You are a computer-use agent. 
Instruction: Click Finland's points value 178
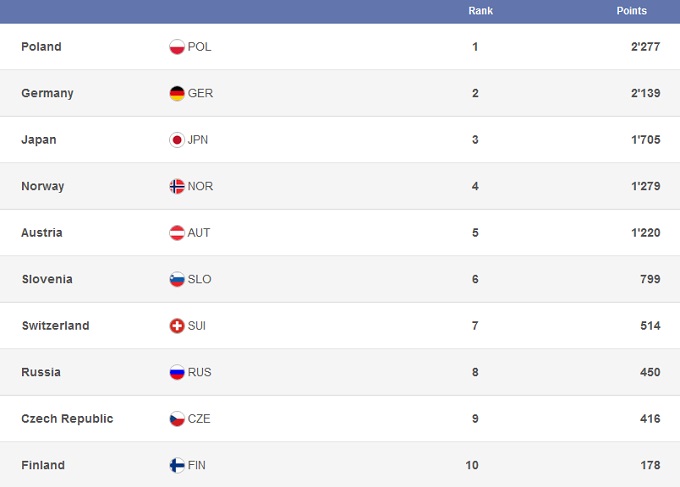click(650, 465)
